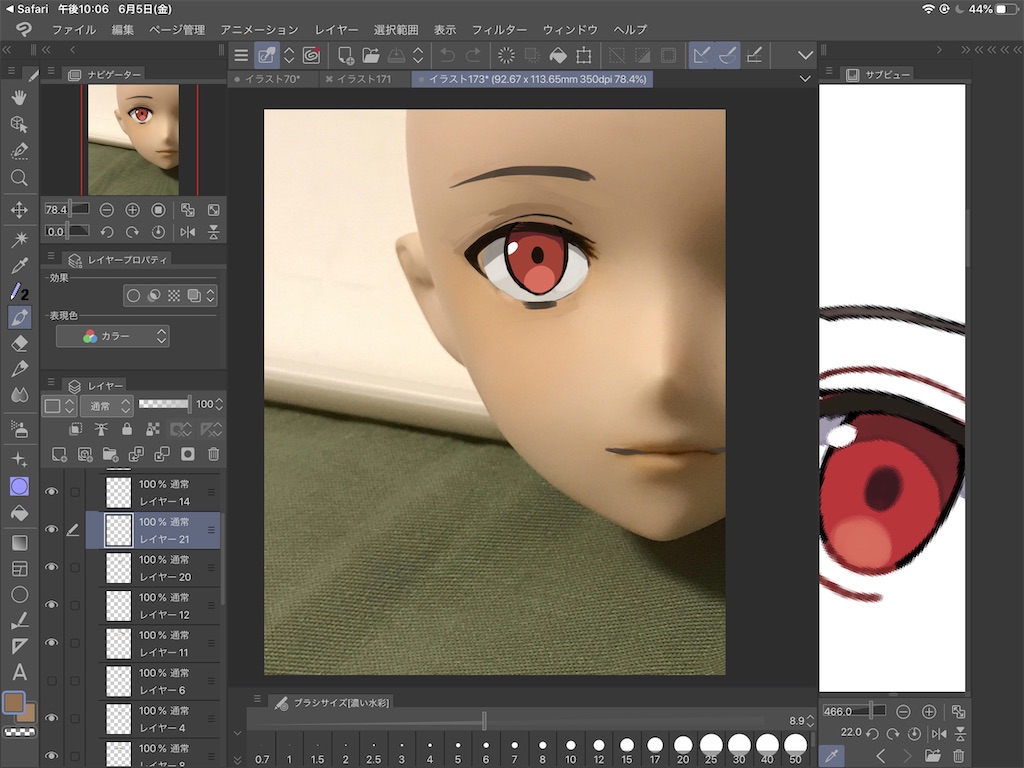
Task: Click the layer opacity slider
Action: pyautogui.click(x=164, y=404)
